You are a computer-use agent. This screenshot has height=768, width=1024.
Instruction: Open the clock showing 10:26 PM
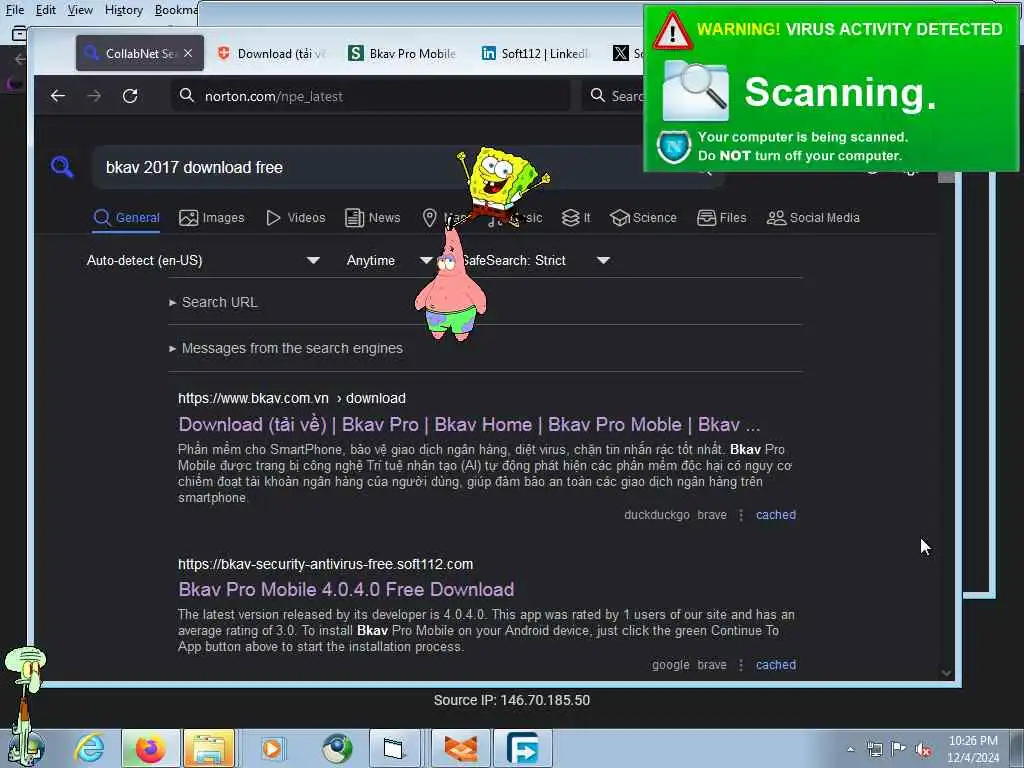click(973, 749)
